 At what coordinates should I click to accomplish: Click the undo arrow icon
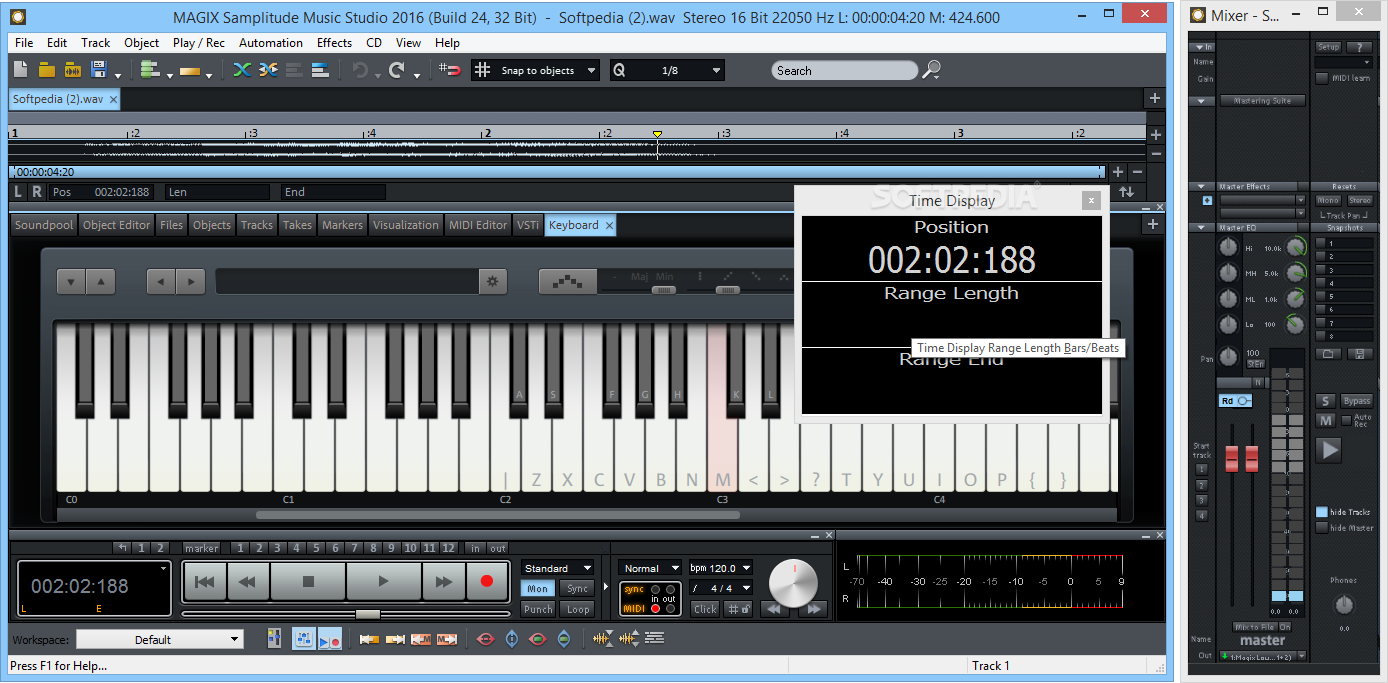(x=360, y=70)
